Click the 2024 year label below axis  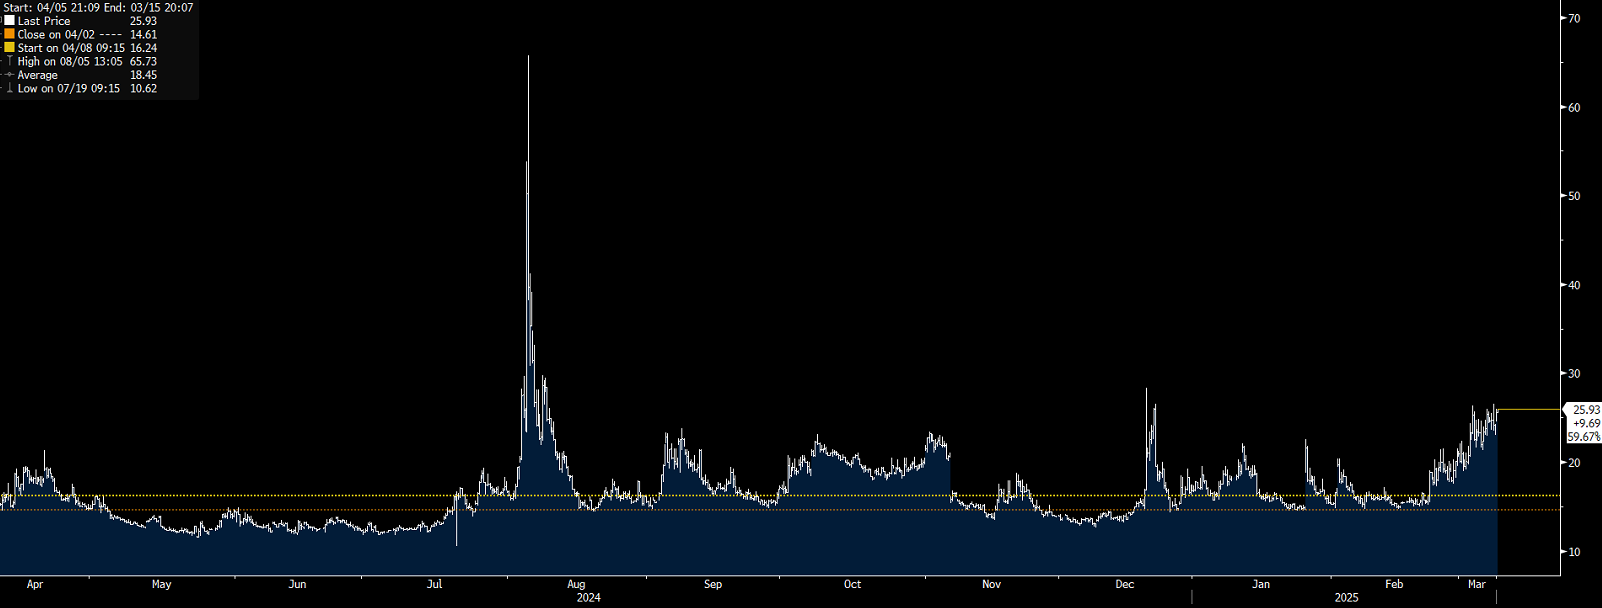pos(588,598)
